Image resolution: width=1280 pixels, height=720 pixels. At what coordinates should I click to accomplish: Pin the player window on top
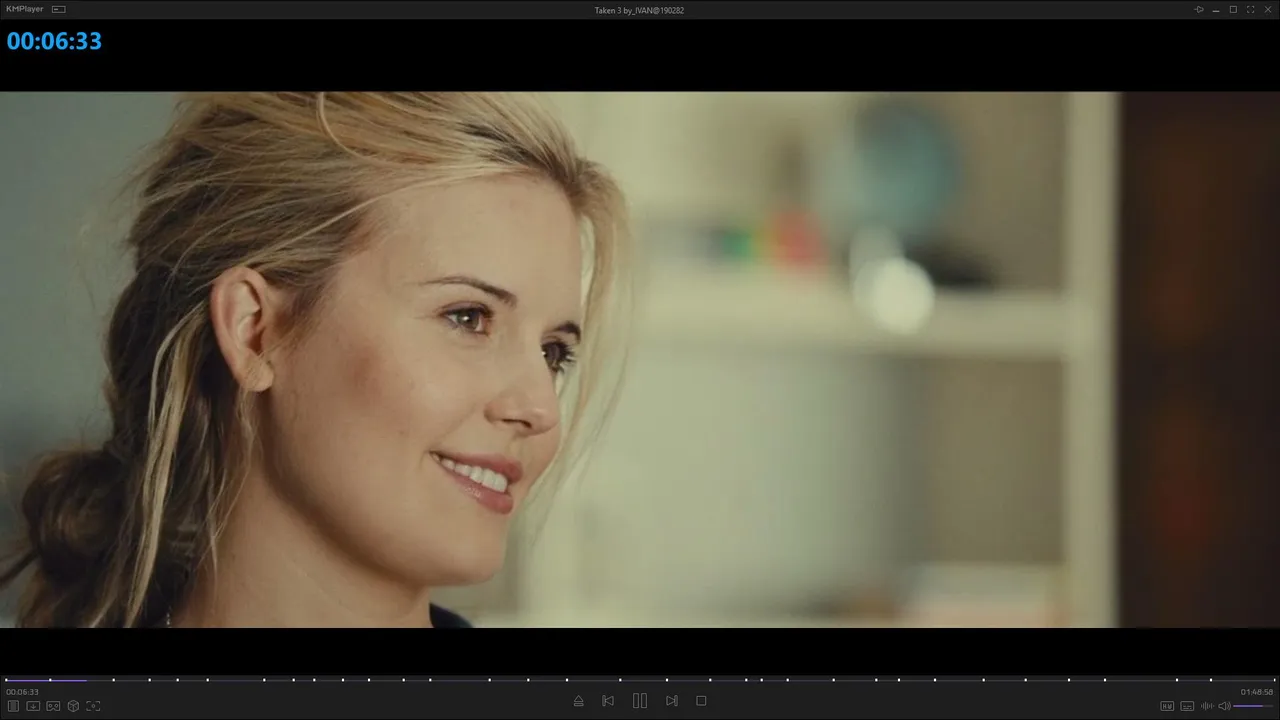pyautogui.click(x=1199, y=9)
